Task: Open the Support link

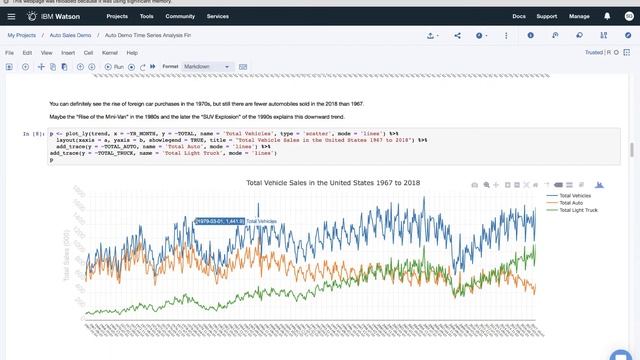Action: [x=547, y=16]
